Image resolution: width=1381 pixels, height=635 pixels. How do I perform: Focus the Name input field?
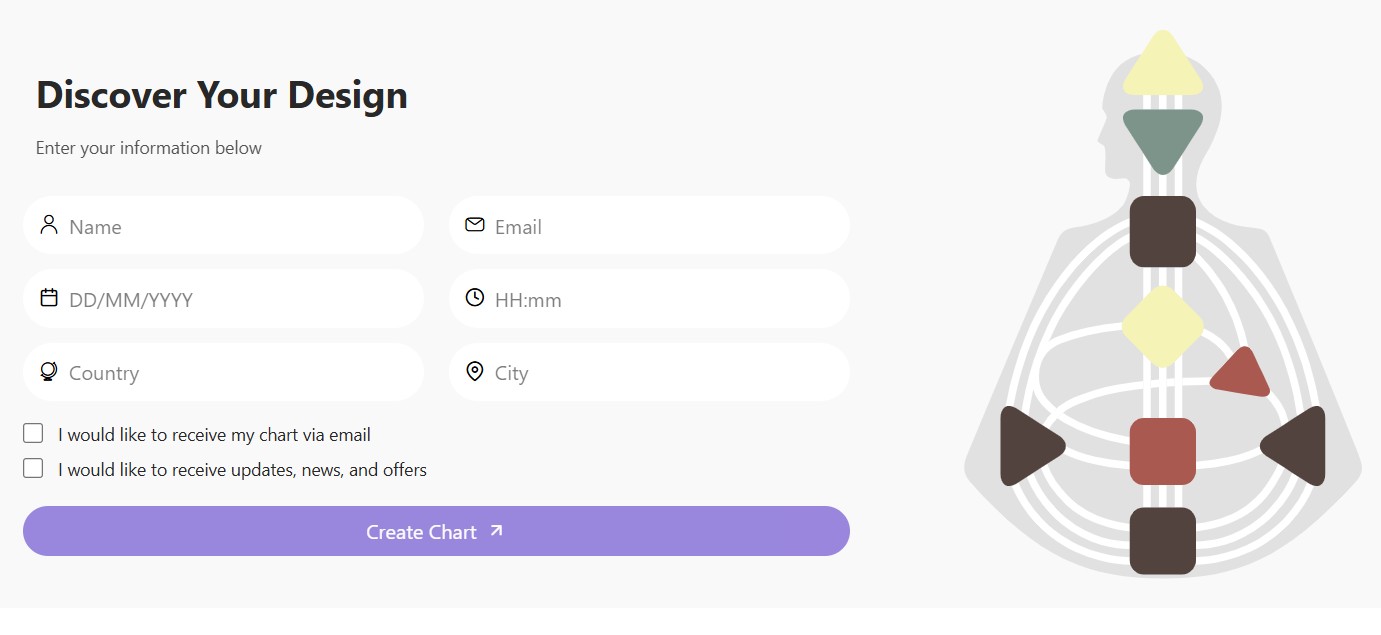pos(240,226)
